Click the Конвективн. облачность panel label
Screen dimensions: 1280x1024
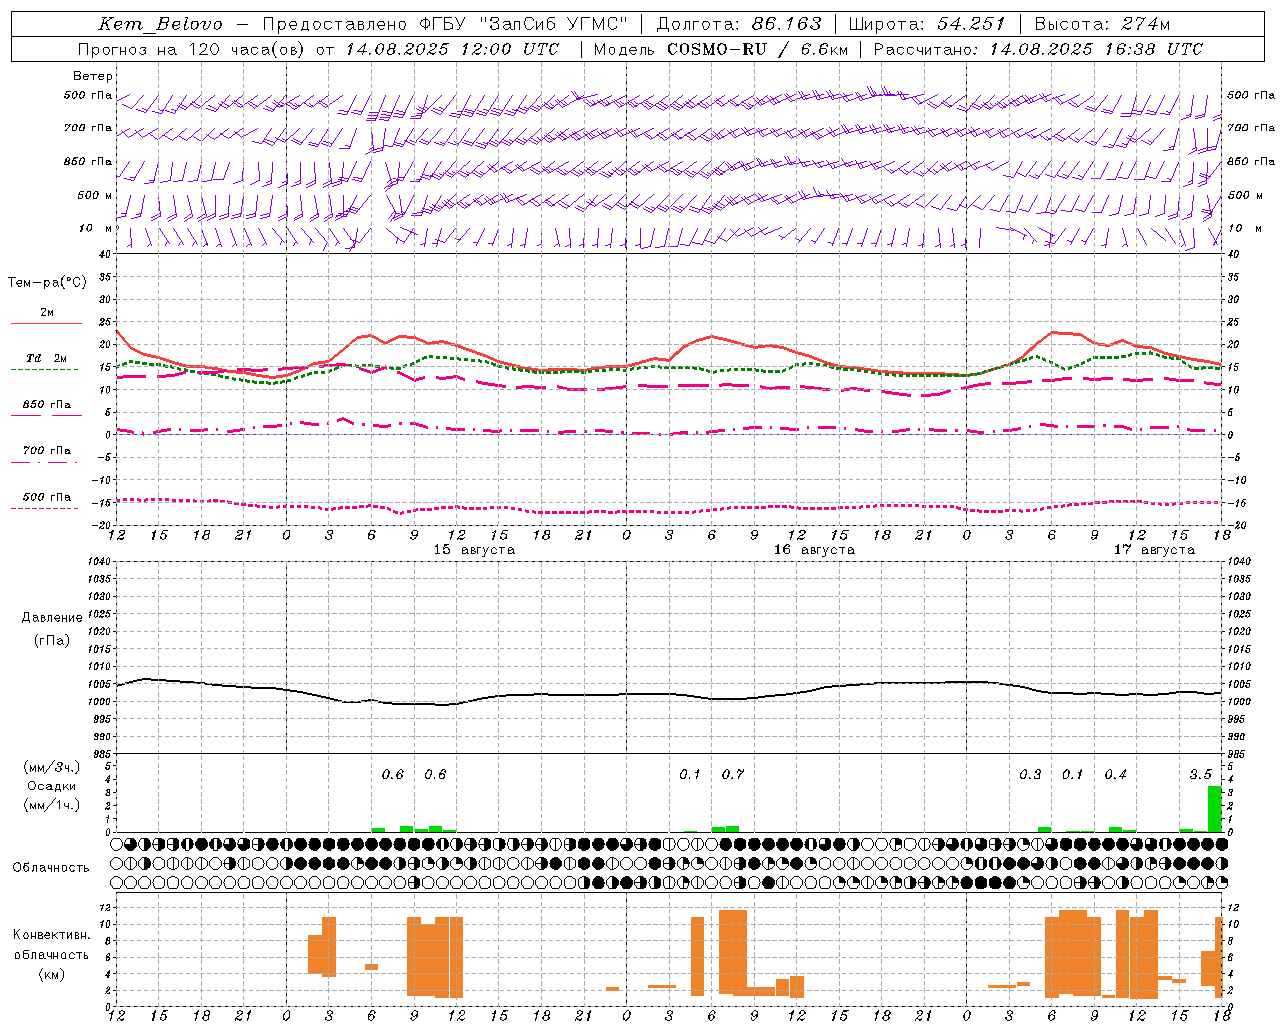pyautogui.click(x=51, y=954)
